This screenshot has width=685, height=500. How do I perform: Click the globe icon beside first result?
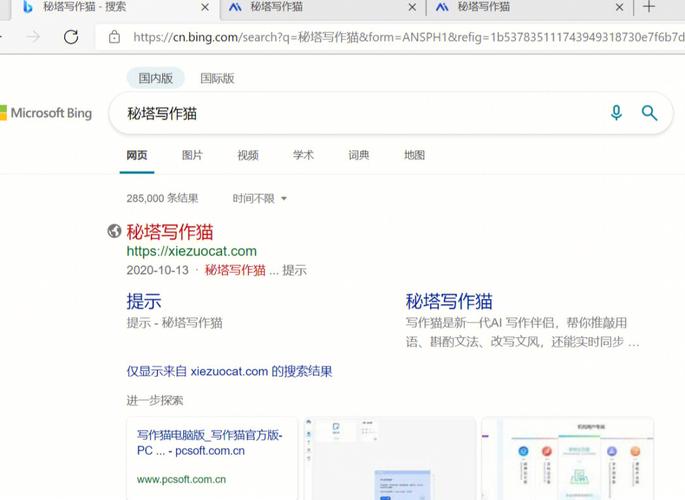click(x=114, y=231)
